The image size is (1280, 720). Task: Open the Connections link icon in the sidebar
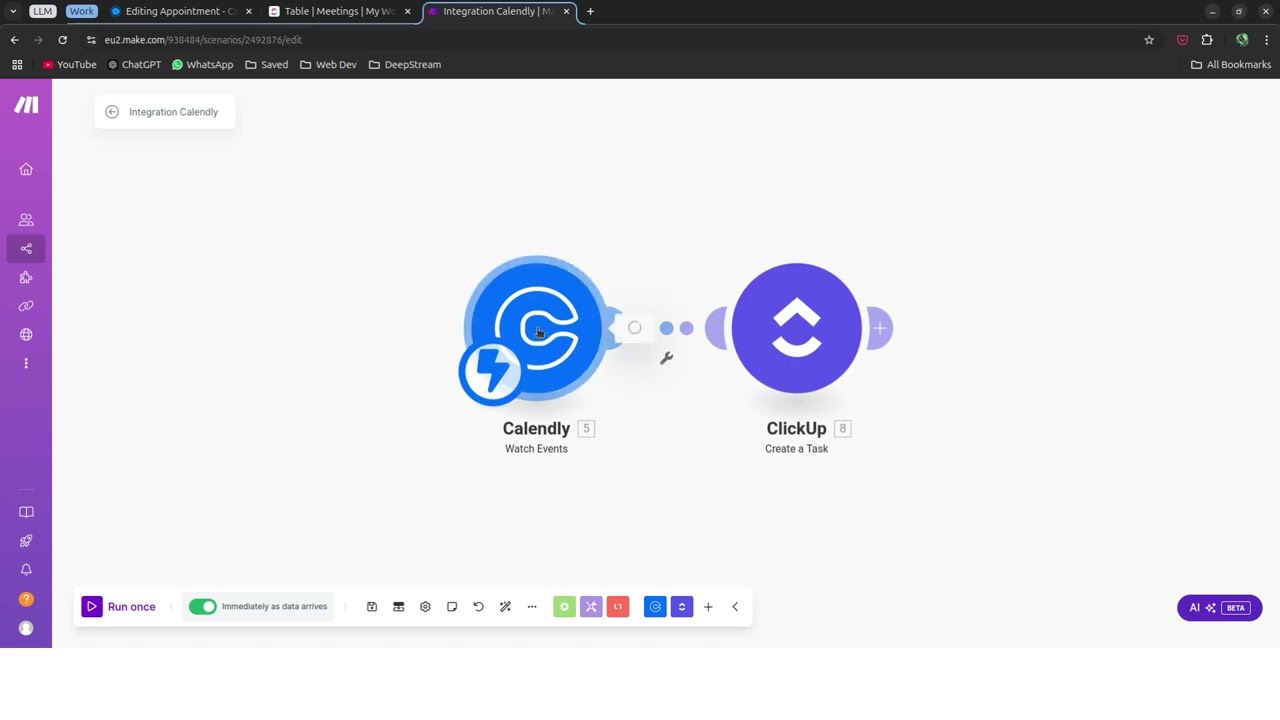[26, 306]
